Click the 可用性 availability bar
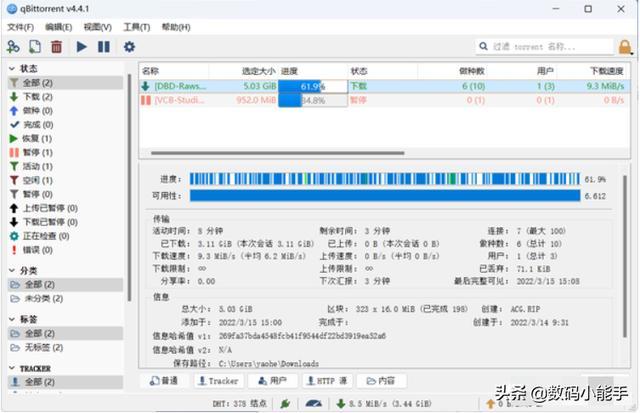Image resolution: width=640 pixels, height=413 pixels. tap(385, 195)
